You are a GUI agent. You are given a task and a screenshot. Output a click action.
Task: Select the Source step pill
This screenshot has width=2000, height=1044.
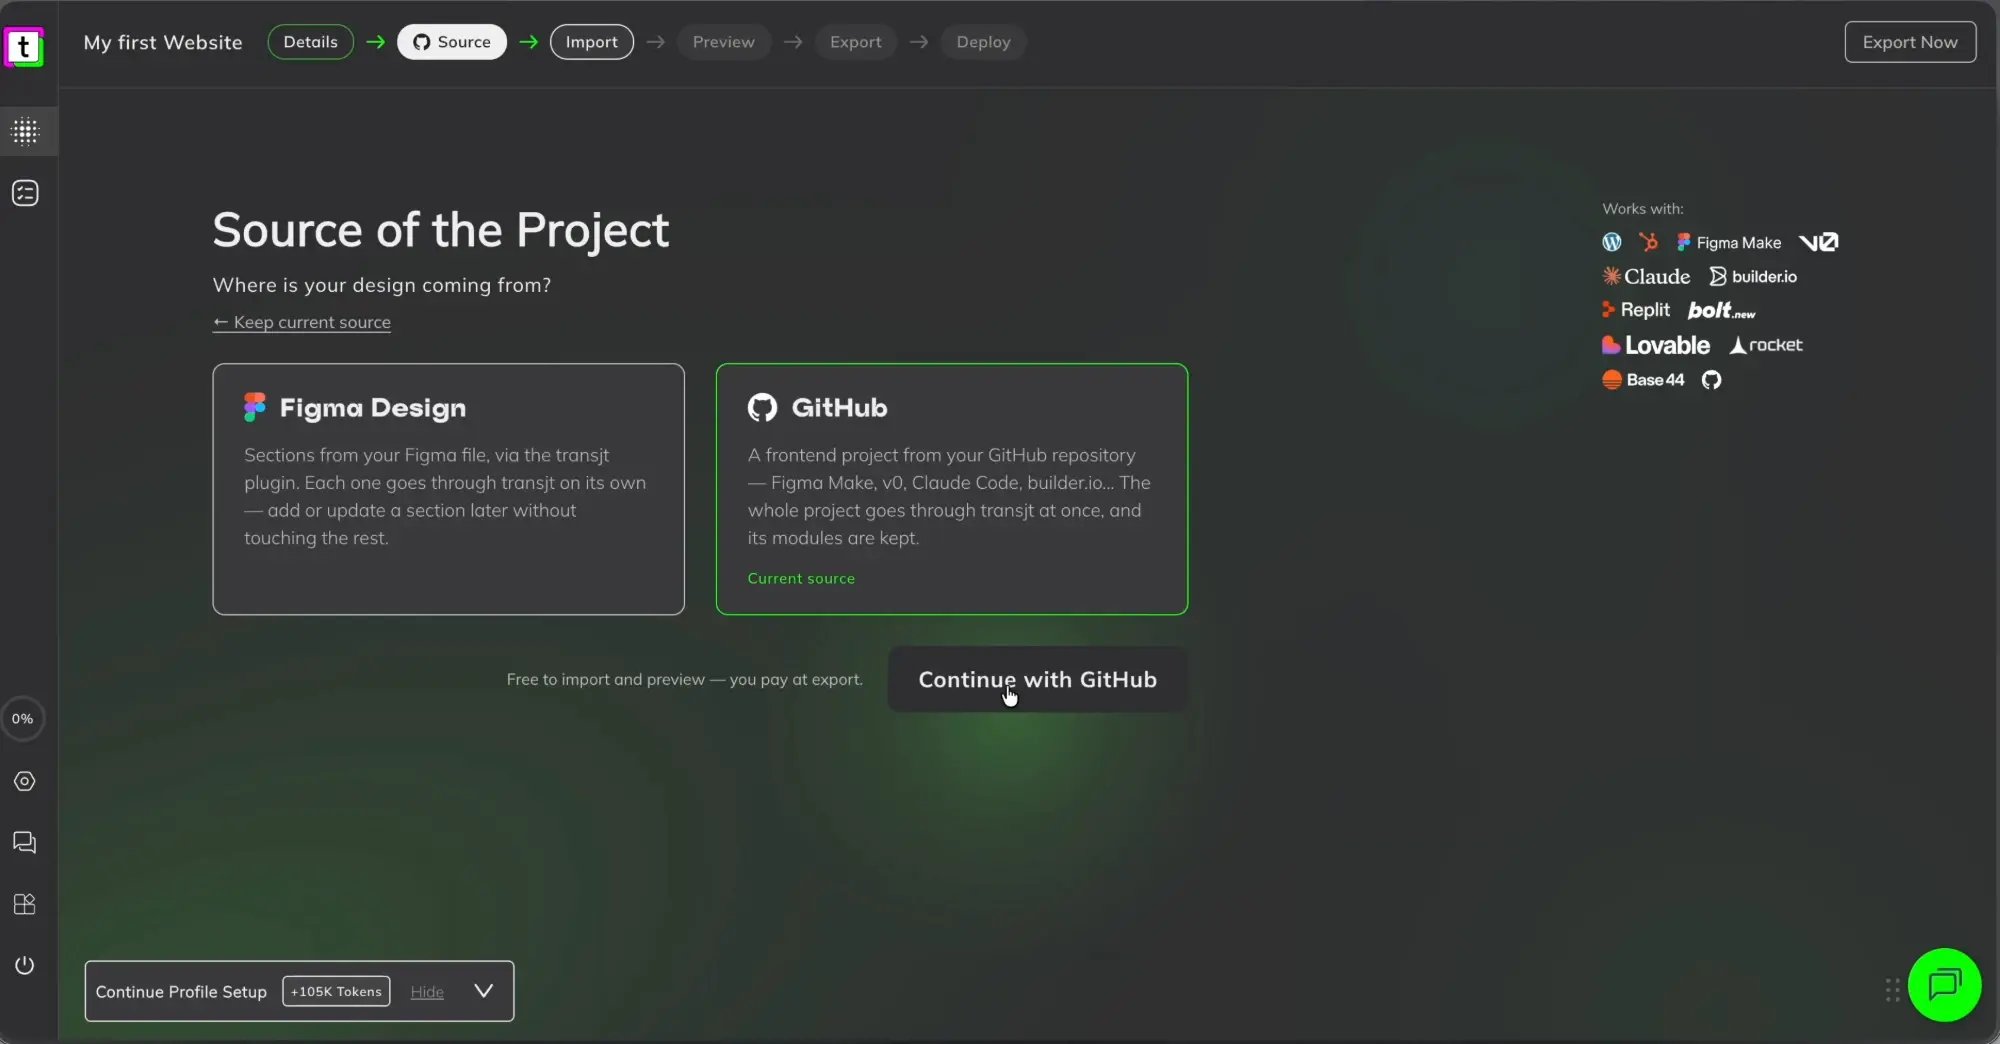(452, 42)
